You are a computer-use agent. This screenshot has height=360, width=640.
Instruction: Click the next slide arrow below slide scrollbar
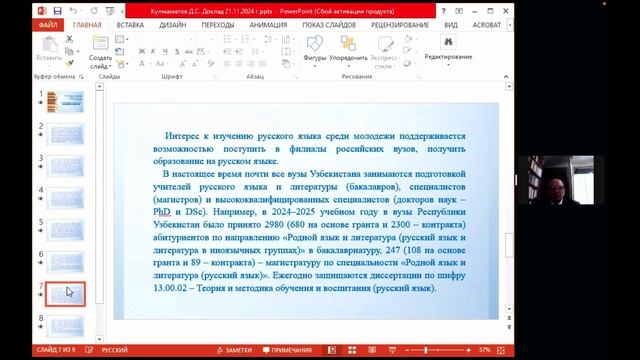coord(509,327)
